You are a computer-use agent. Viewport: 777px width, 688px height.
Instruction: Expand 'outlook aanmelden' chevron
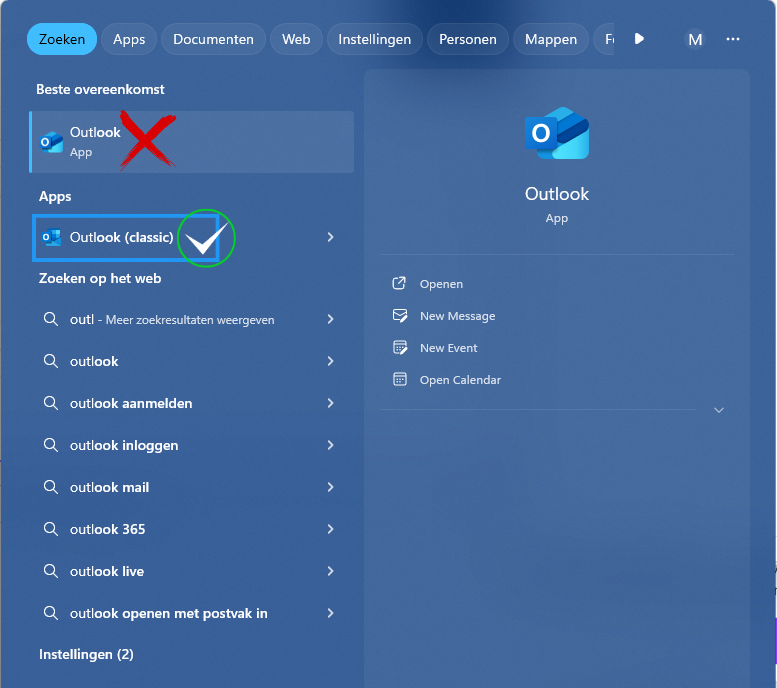pos(331,403)
